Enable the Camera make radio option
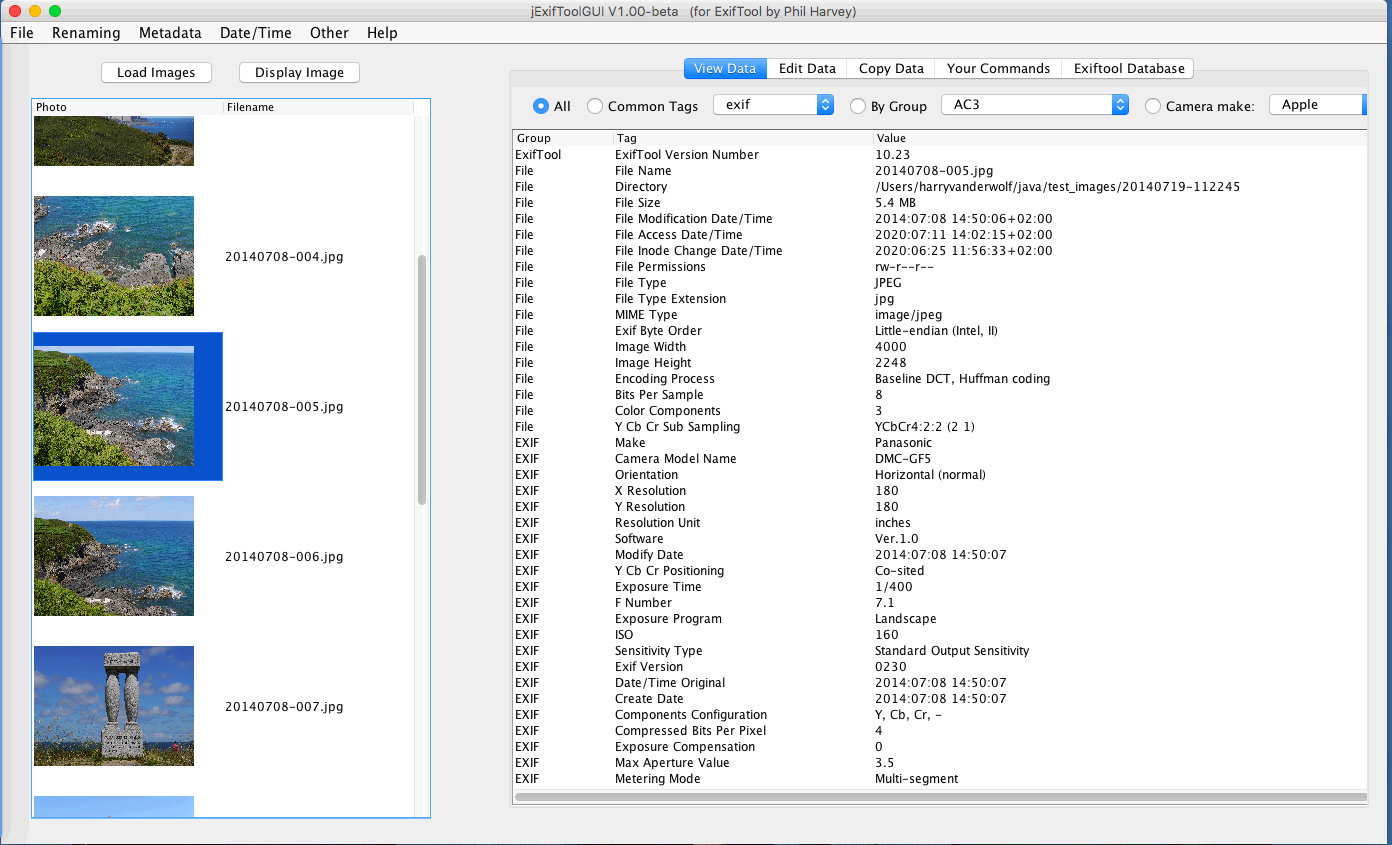 1152,105
